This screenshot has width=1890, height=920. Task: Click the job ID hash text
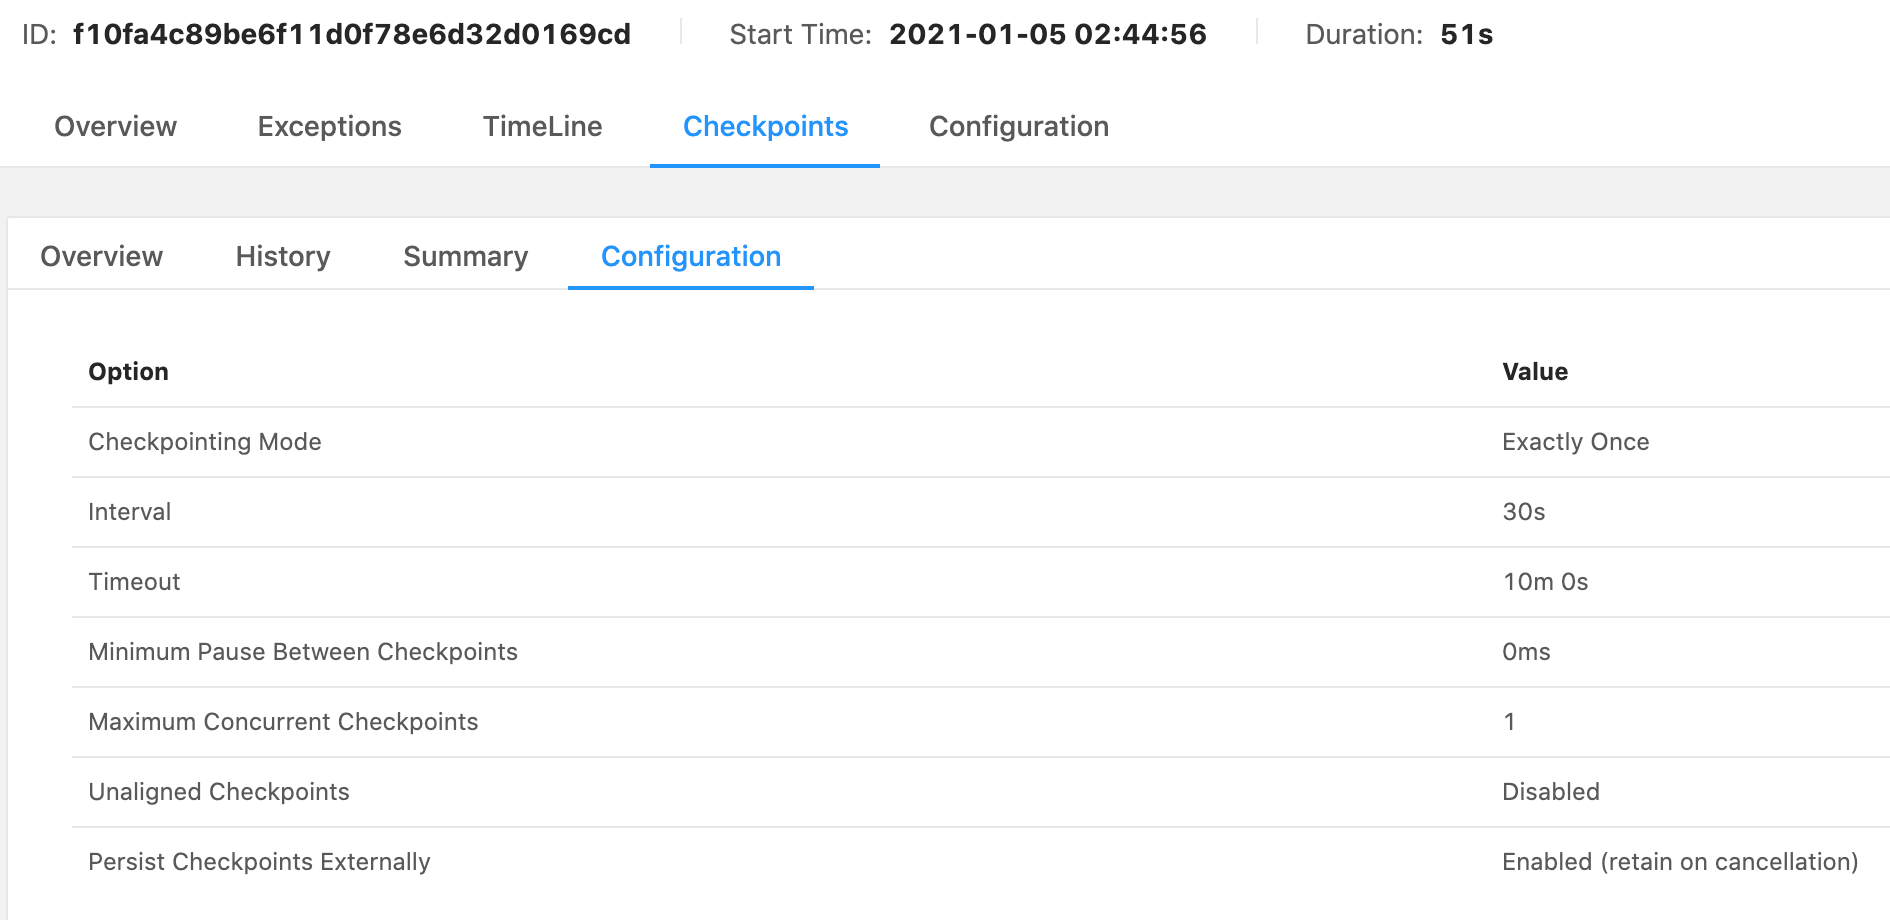pos(351,35)
